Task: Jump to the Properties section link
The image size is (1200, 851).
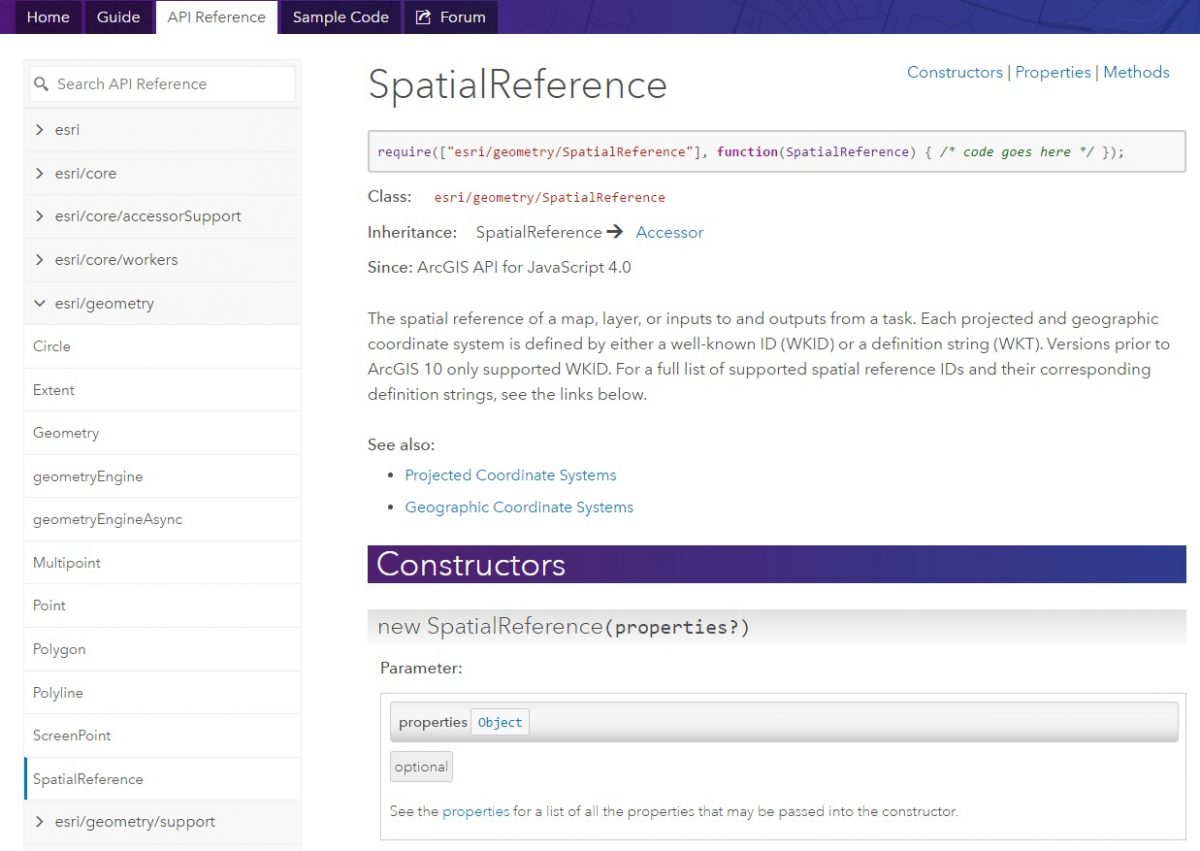Action: pos(1052,72)
